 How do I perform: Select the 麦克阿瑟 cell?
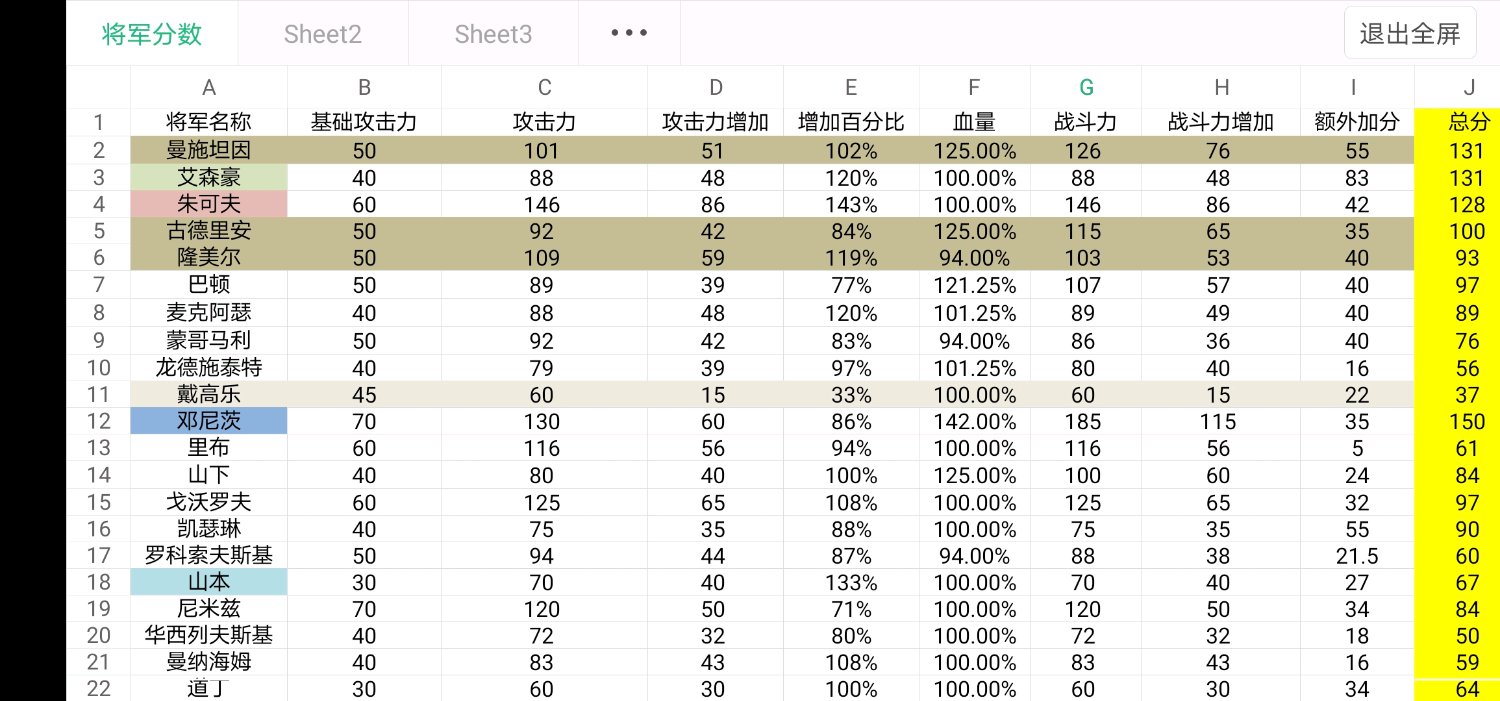coord(209,312)
